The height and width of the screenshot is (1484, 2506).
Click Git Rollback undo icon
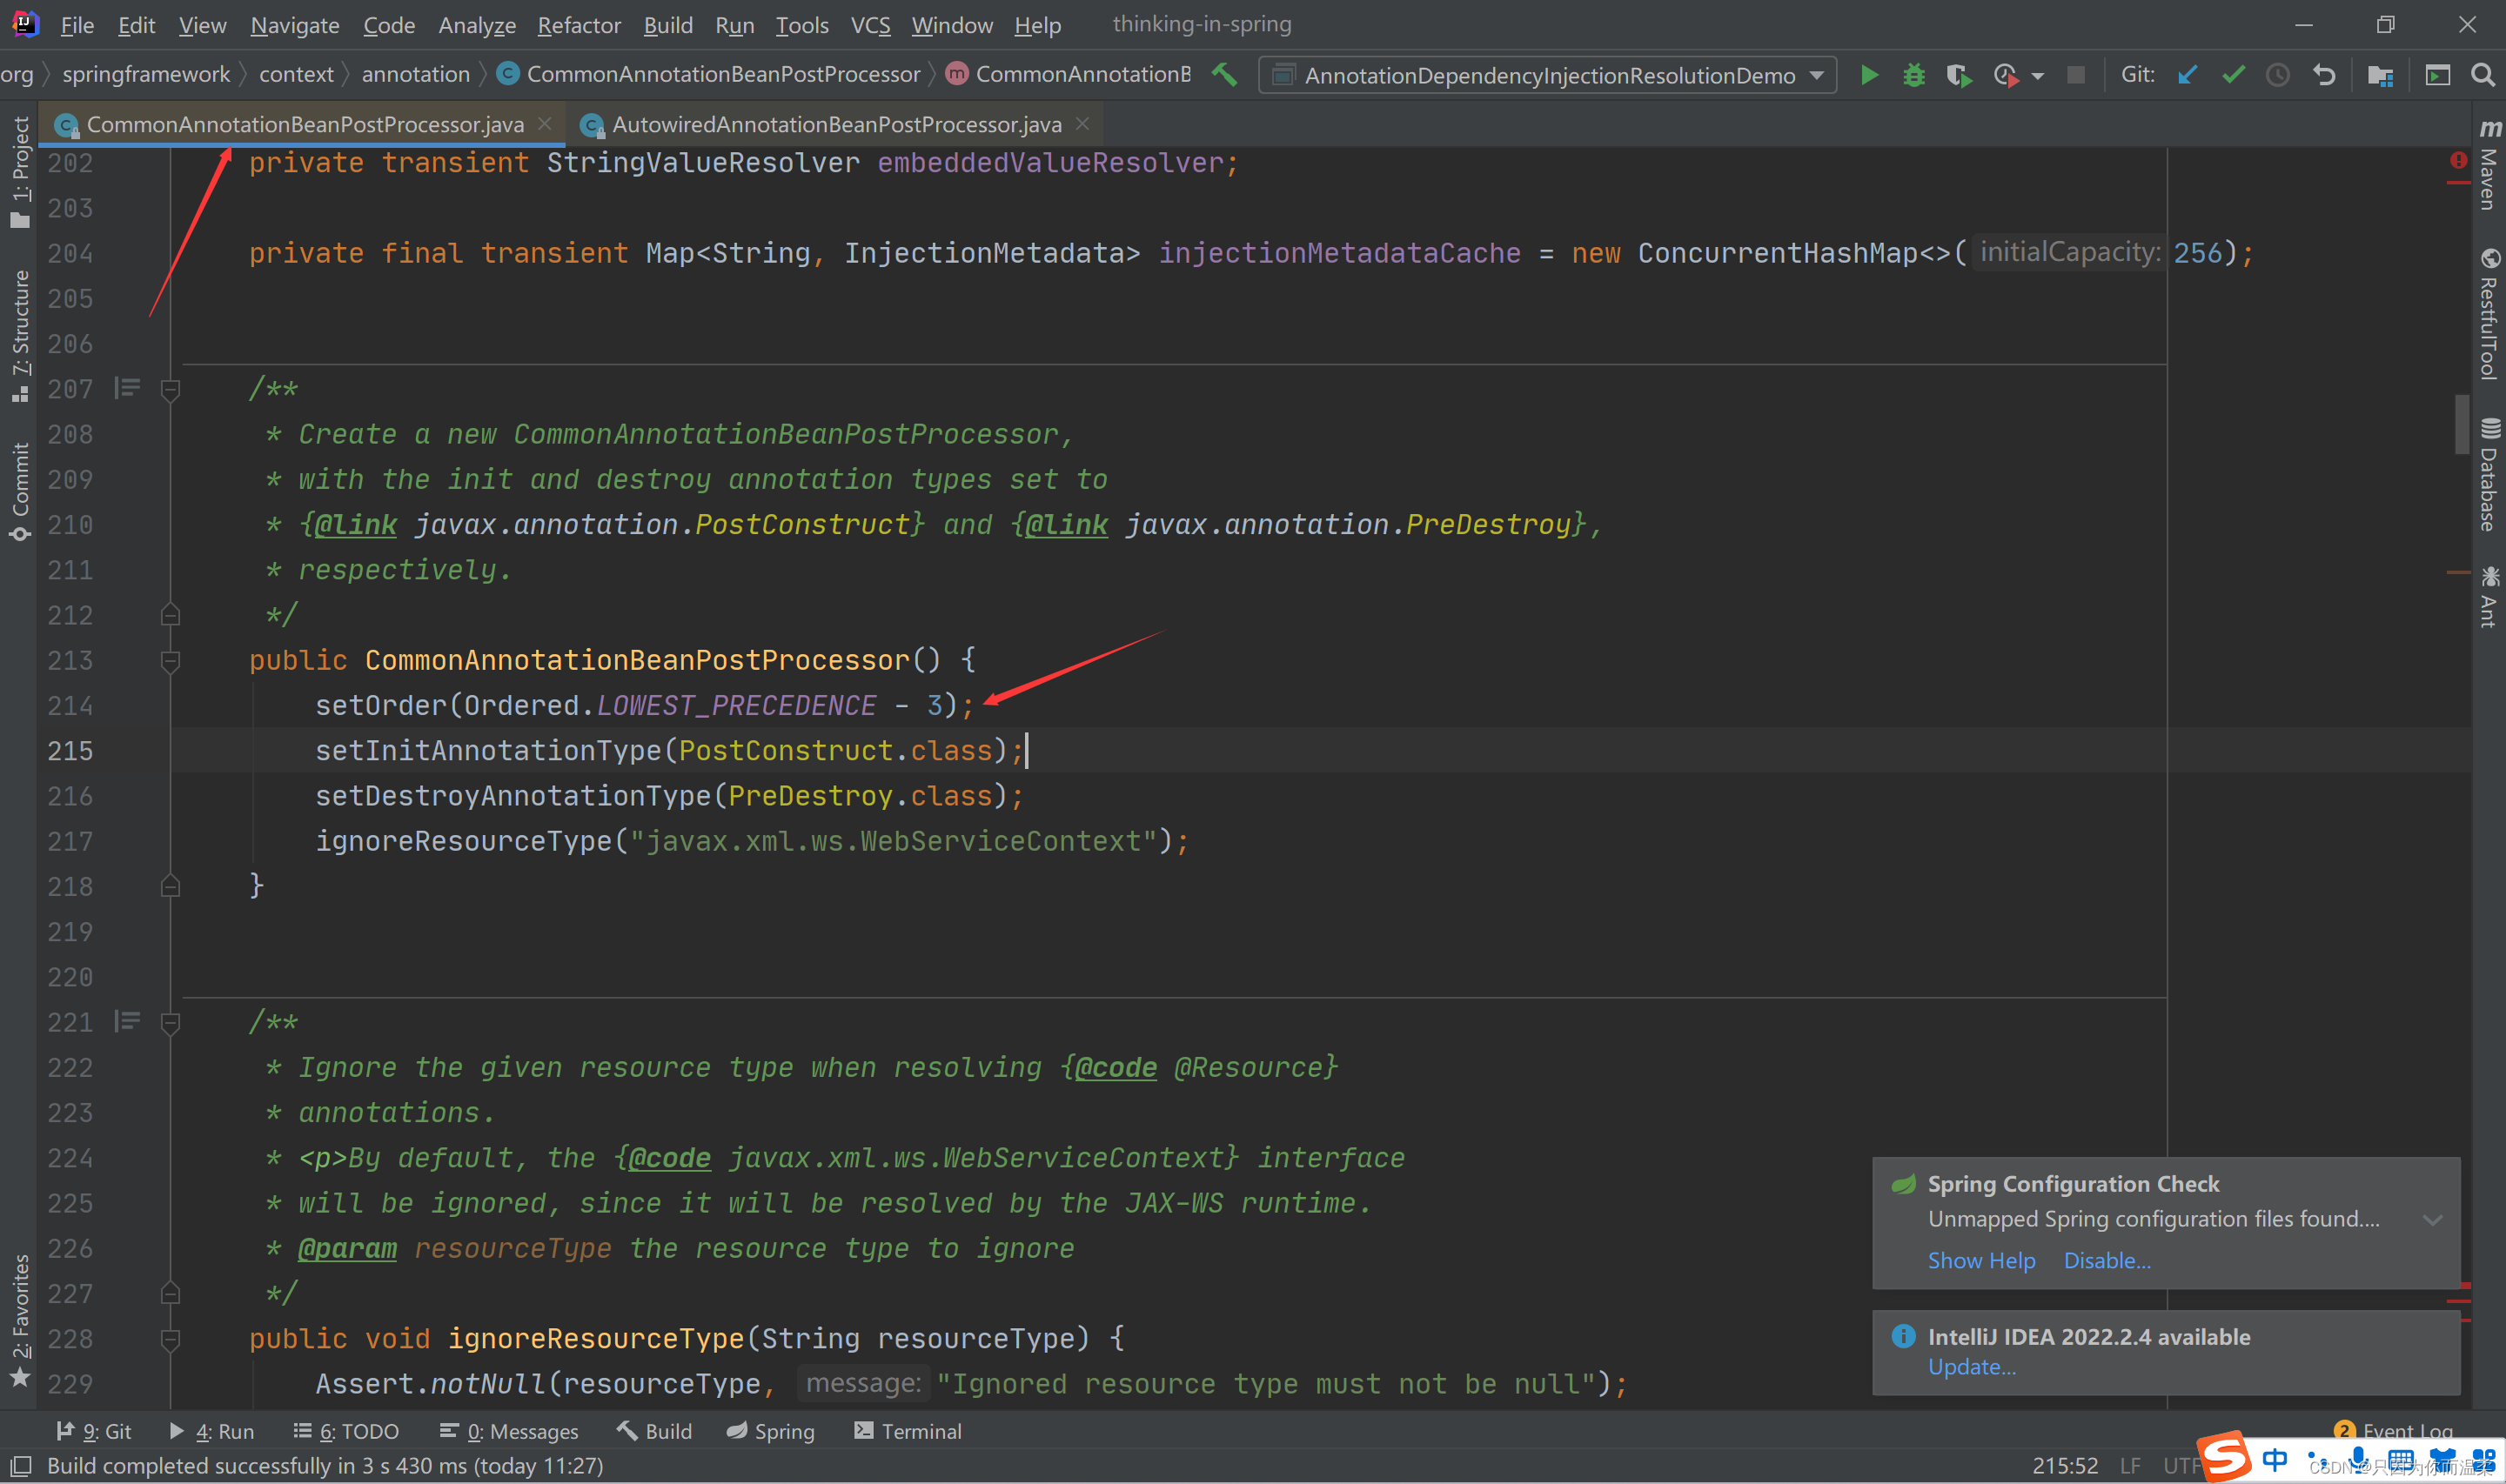[x=2324, y=75]
